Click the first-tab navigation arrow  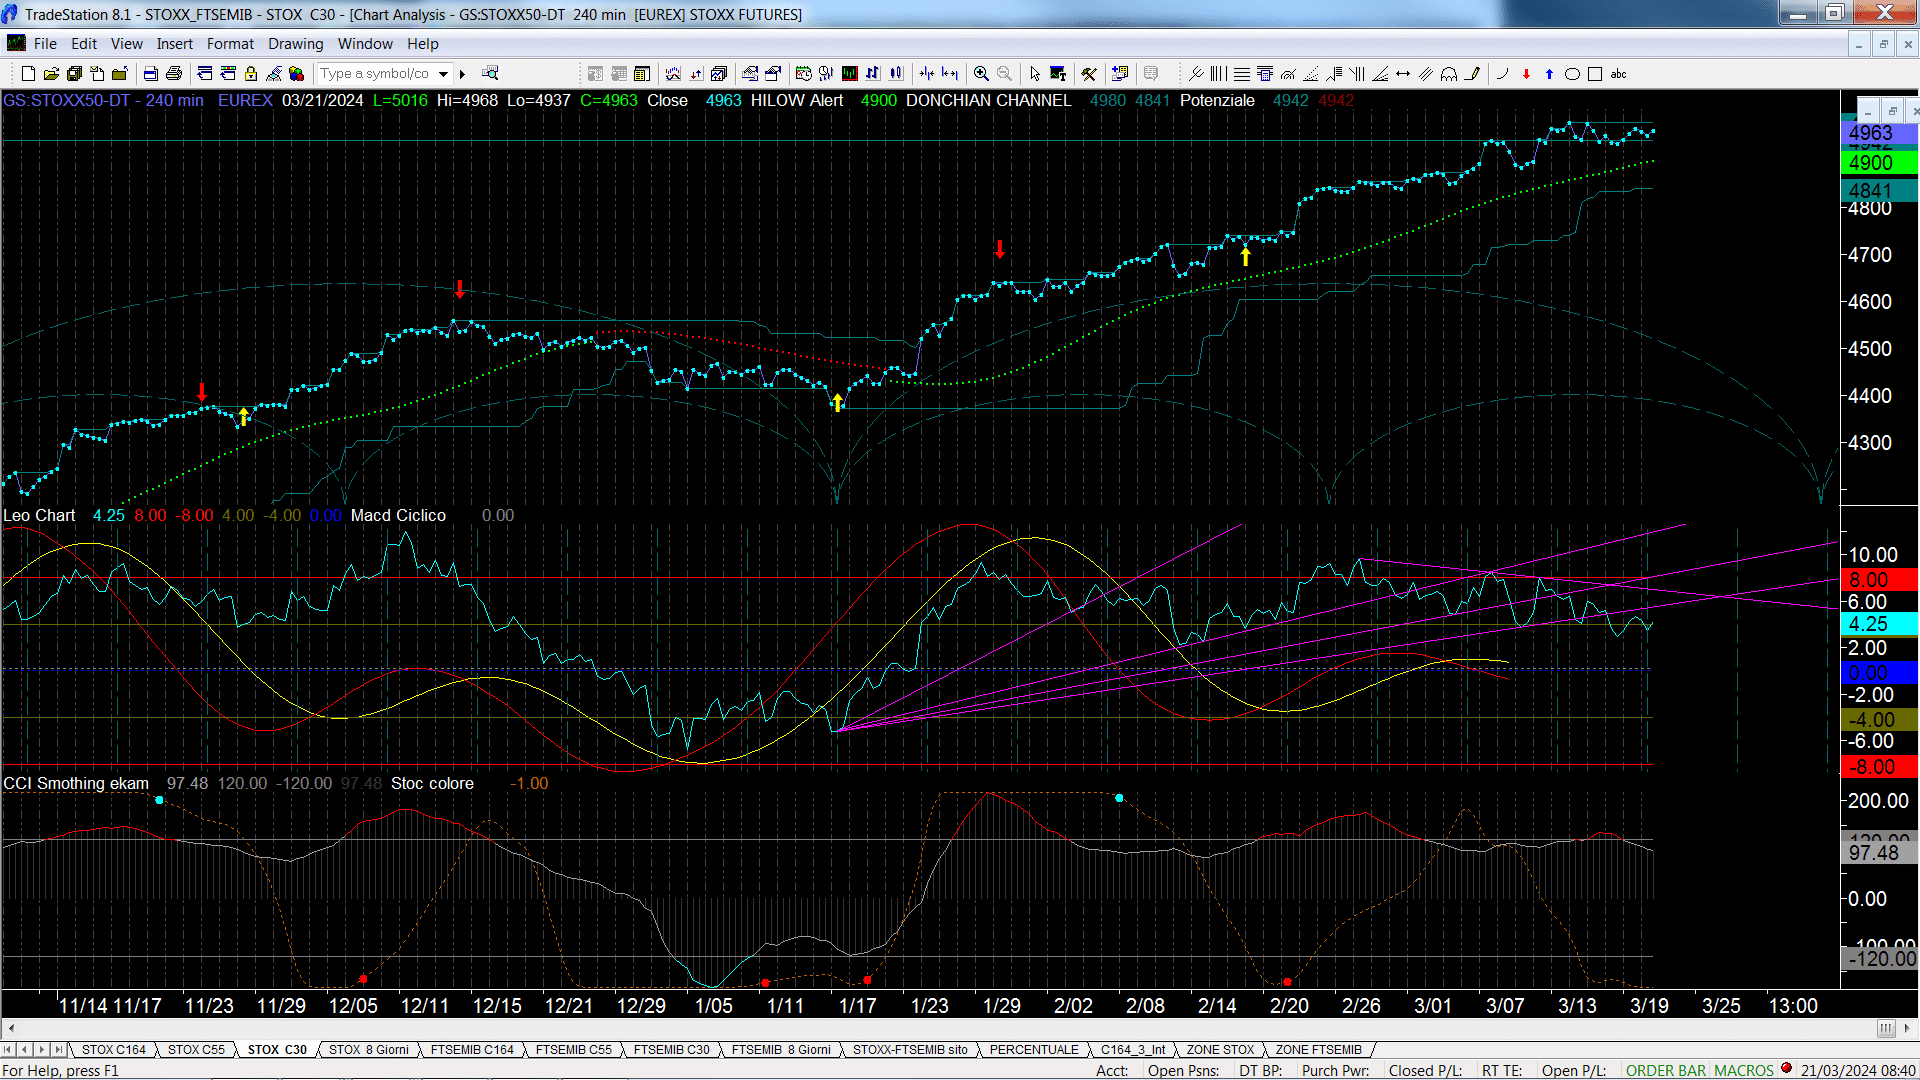click(9, 1050)
